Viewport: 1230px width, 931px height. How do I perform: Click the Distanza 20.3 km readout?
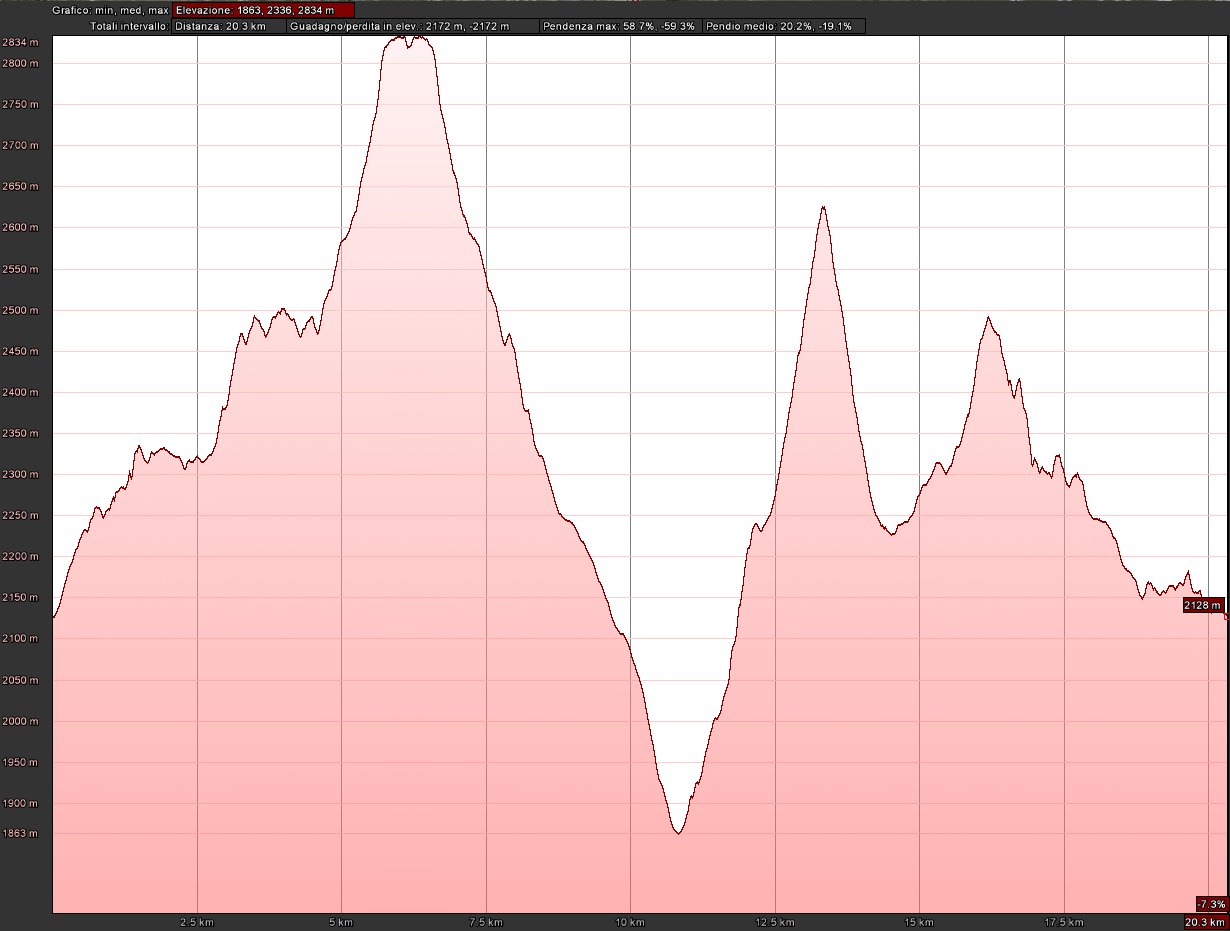(x=228, y=27)
